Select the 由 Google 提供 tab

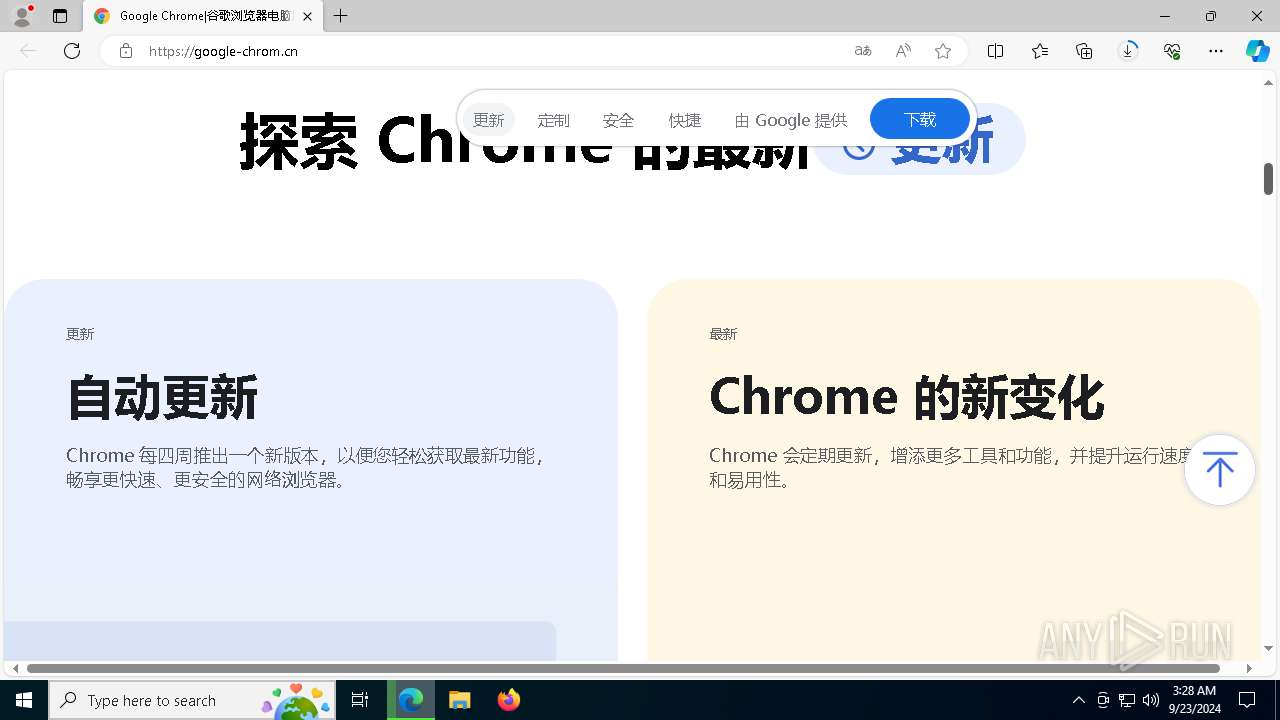pos(791,120)
